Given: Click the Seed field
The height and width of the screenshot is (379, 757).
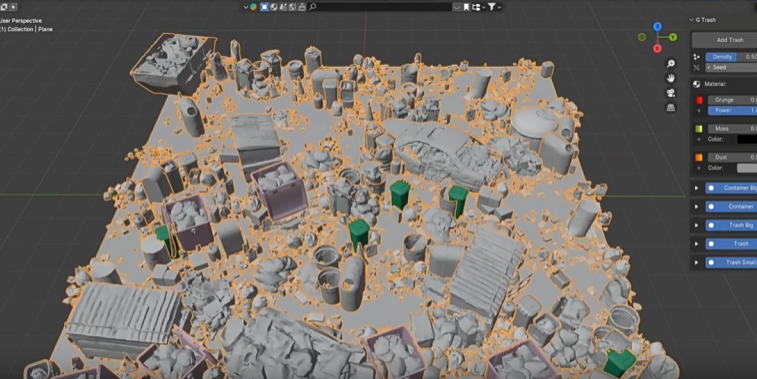Looking at the screenshot, I should coord(731,68).
